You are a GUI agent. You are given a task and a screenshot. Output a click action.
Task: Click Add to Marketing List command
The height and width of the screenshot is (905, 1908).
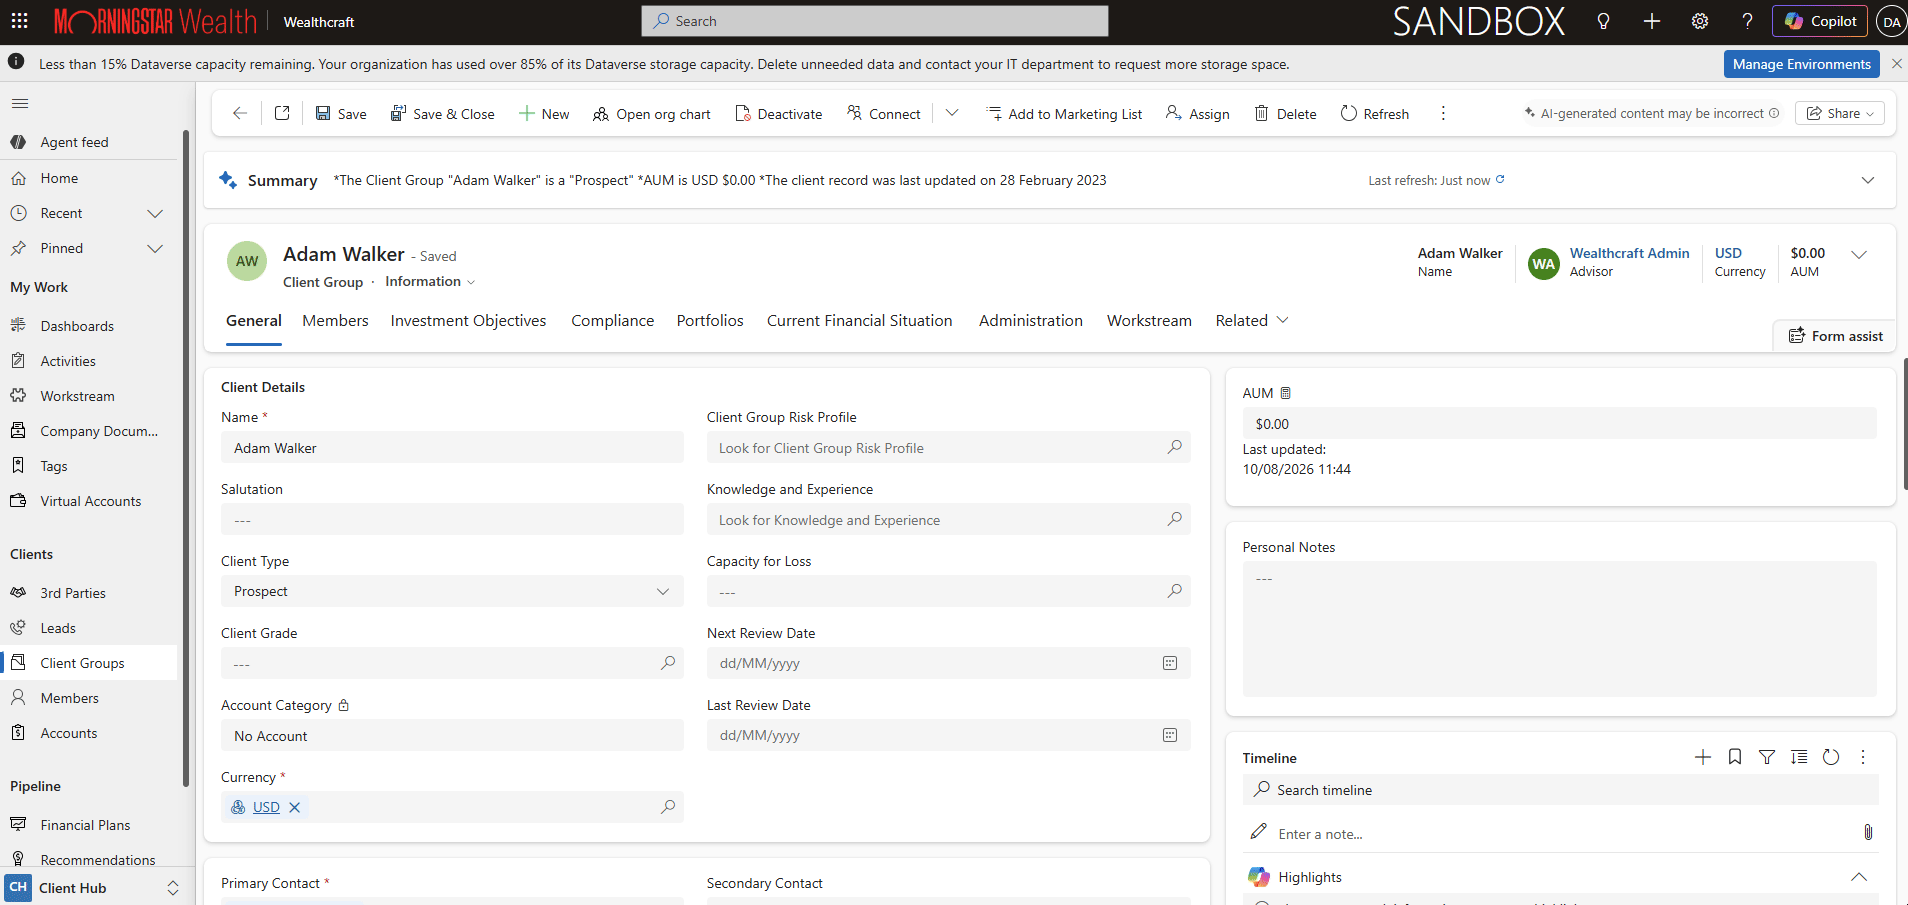[1064, 114]
